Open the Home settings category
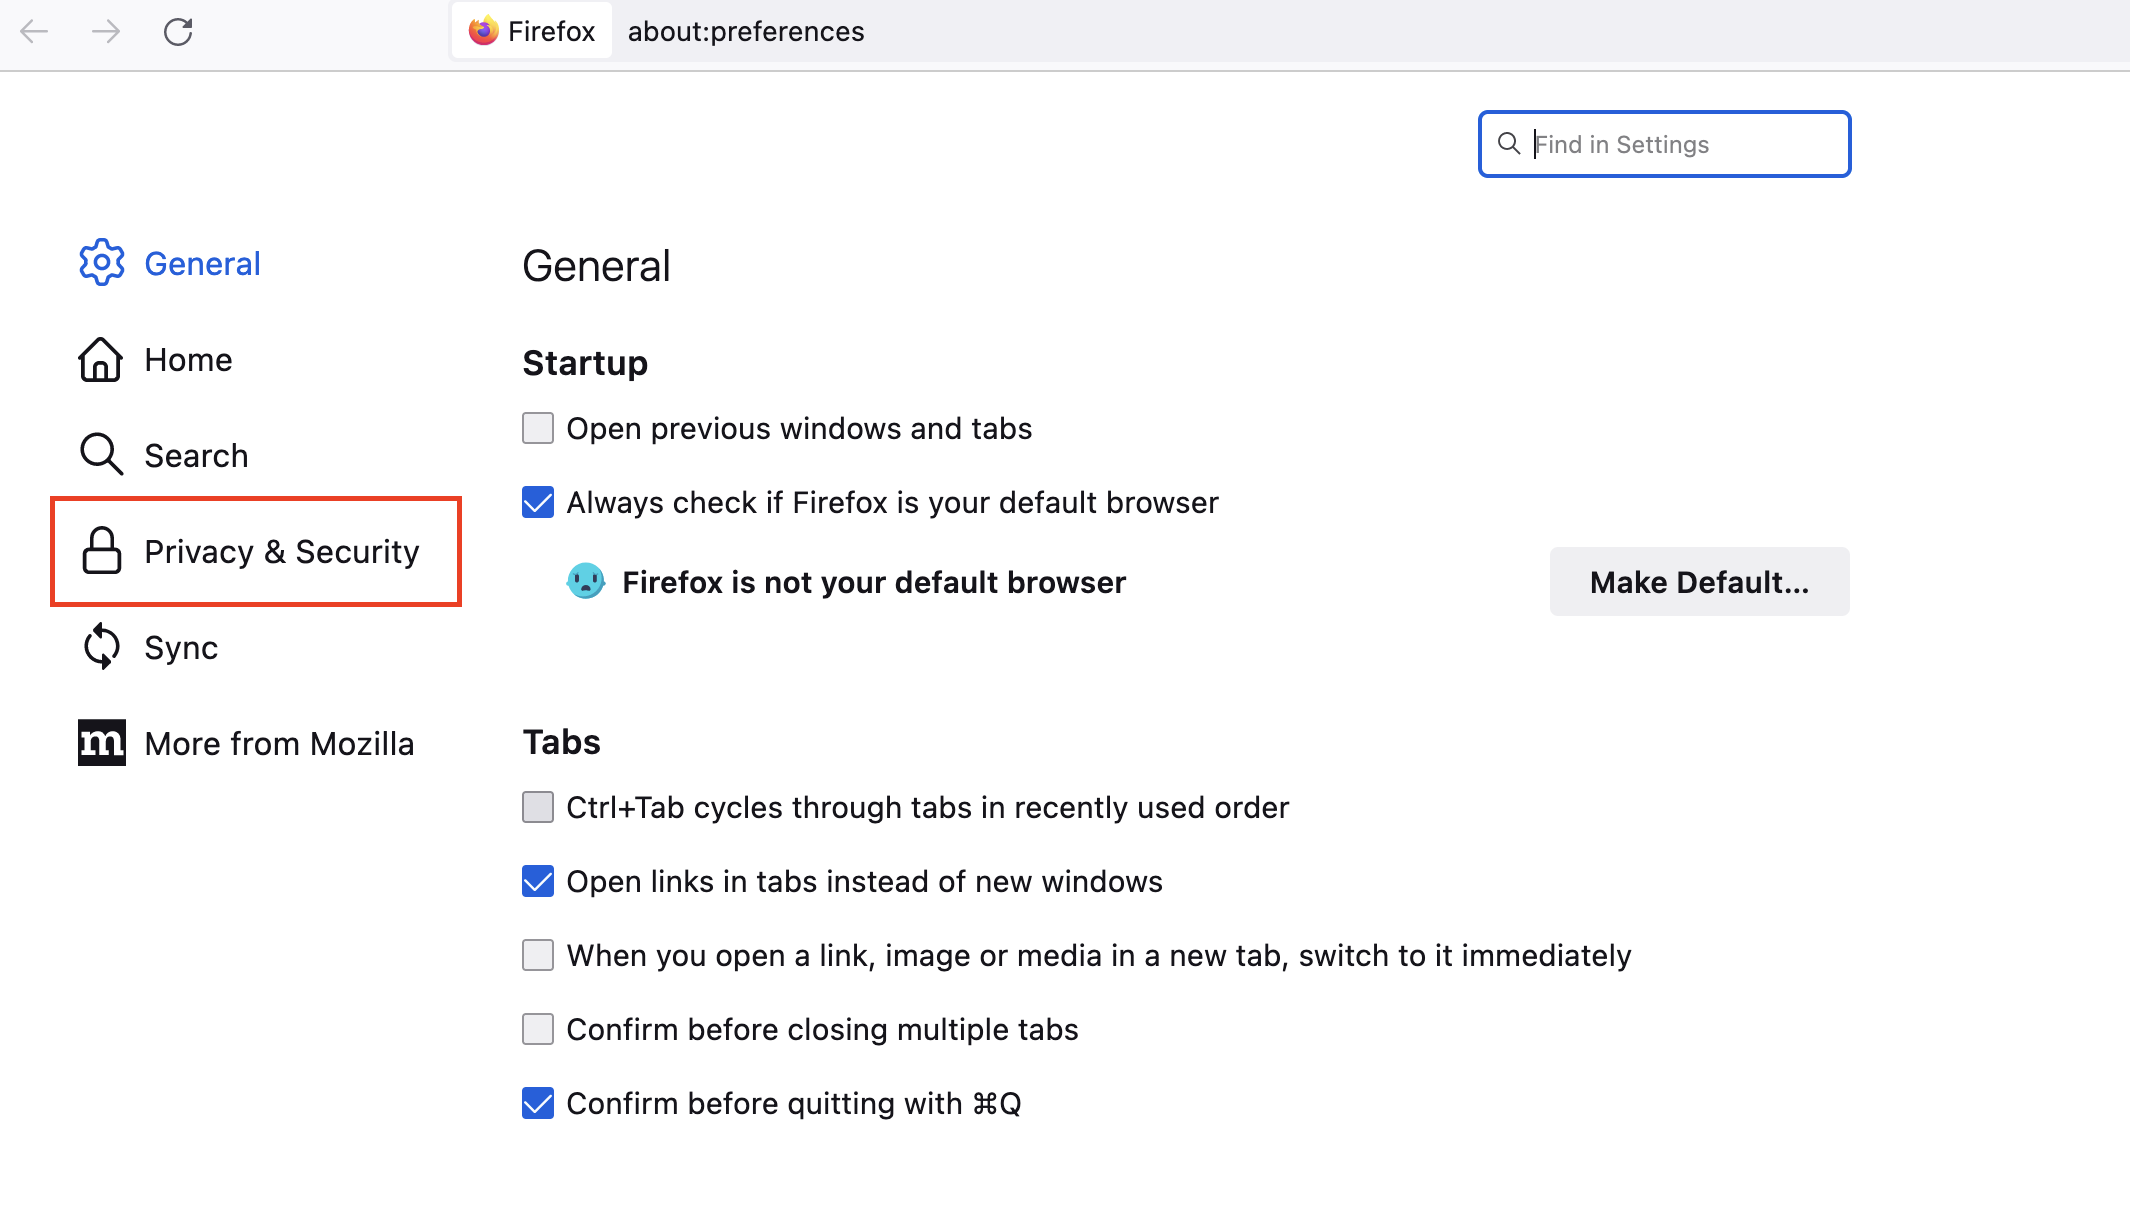 [x=156, y=360]
